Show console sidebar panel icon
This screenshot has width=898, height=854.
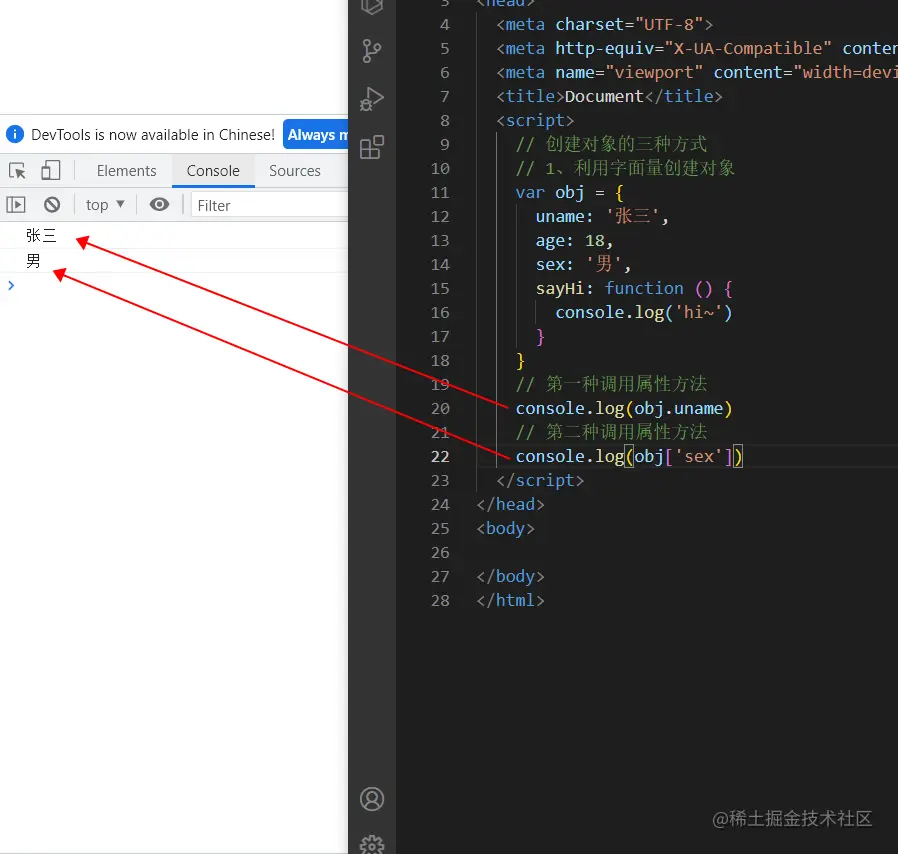[x=15, y=204]
